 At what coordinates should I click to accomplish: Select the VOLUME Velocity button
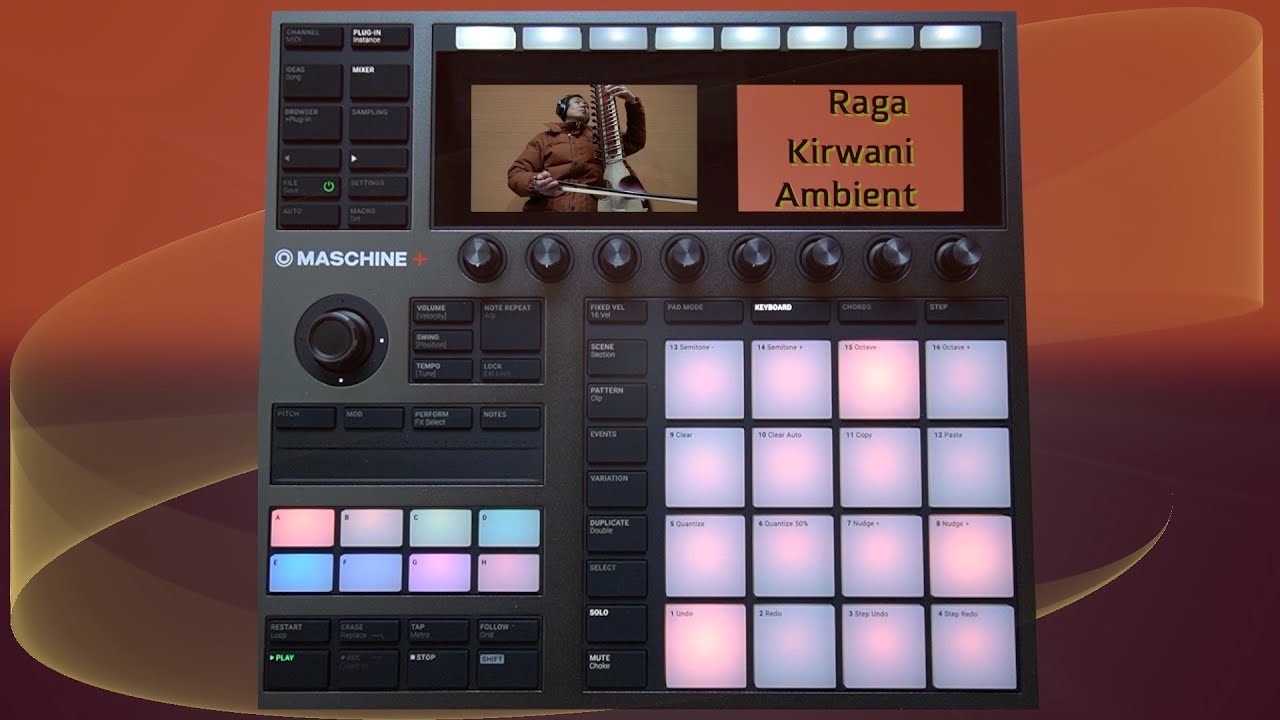click(442, 312)
